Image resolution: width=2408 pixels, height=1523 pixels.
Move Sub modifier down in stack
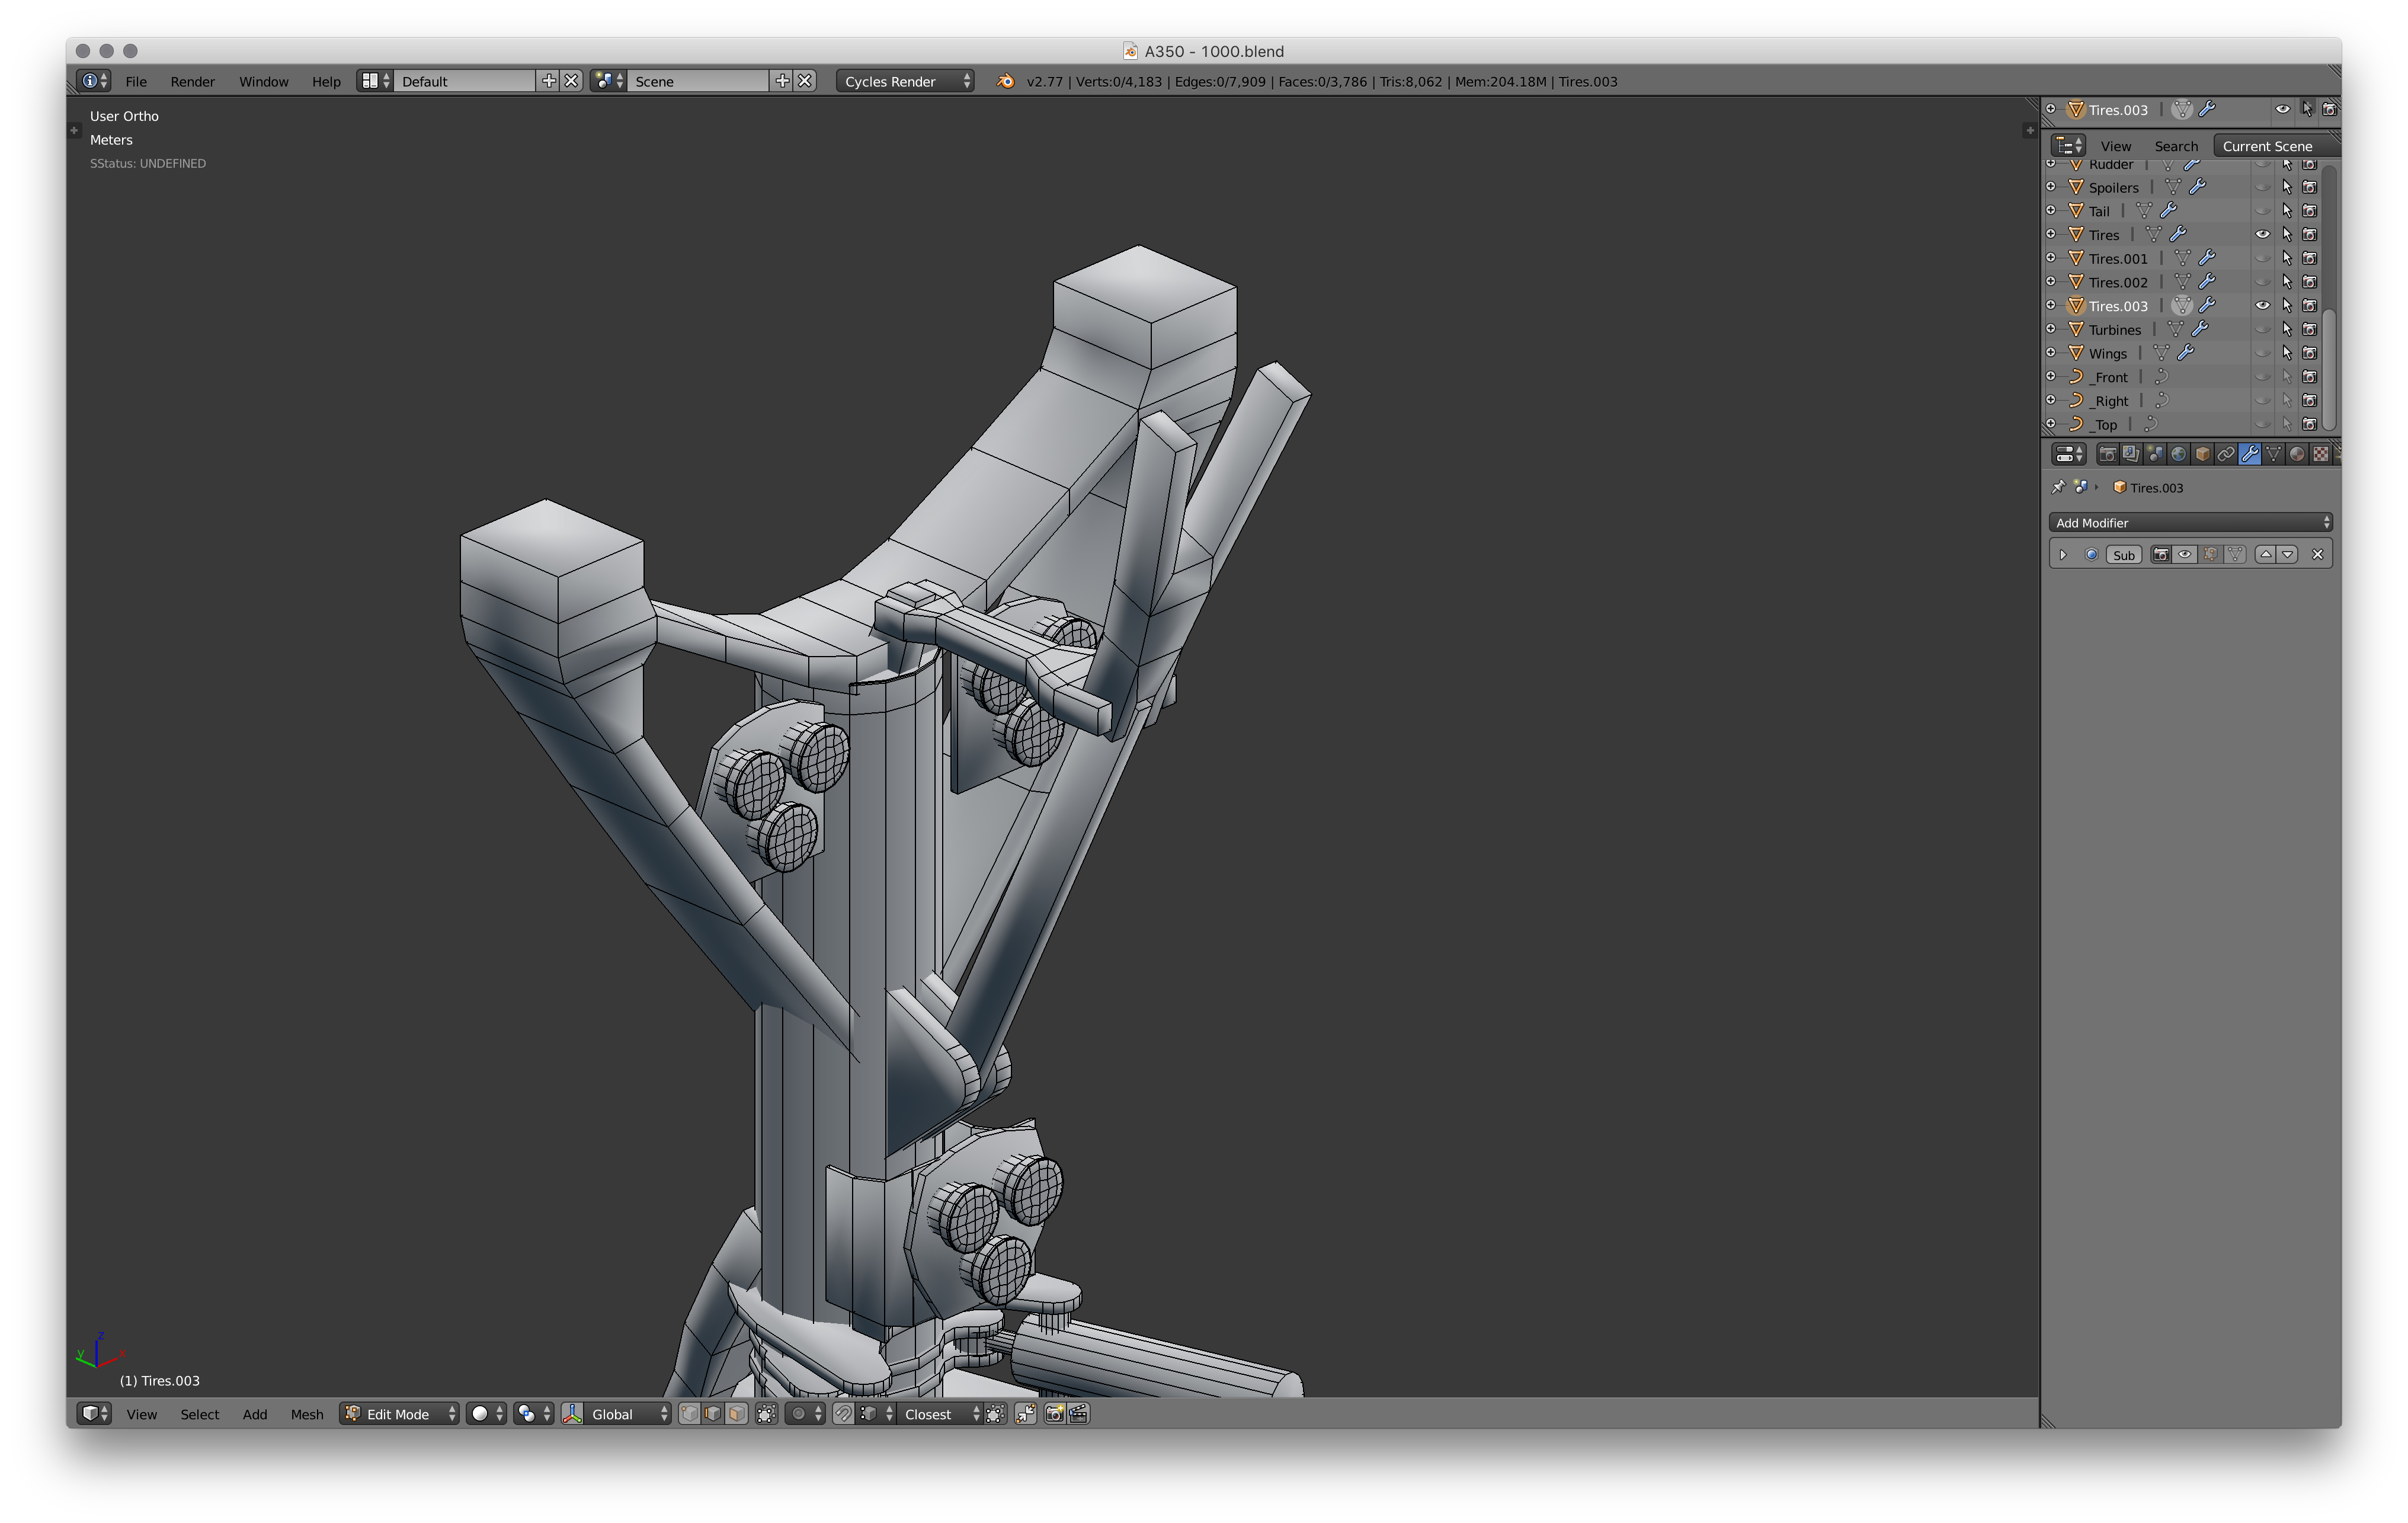click(x=2288, y=554)
